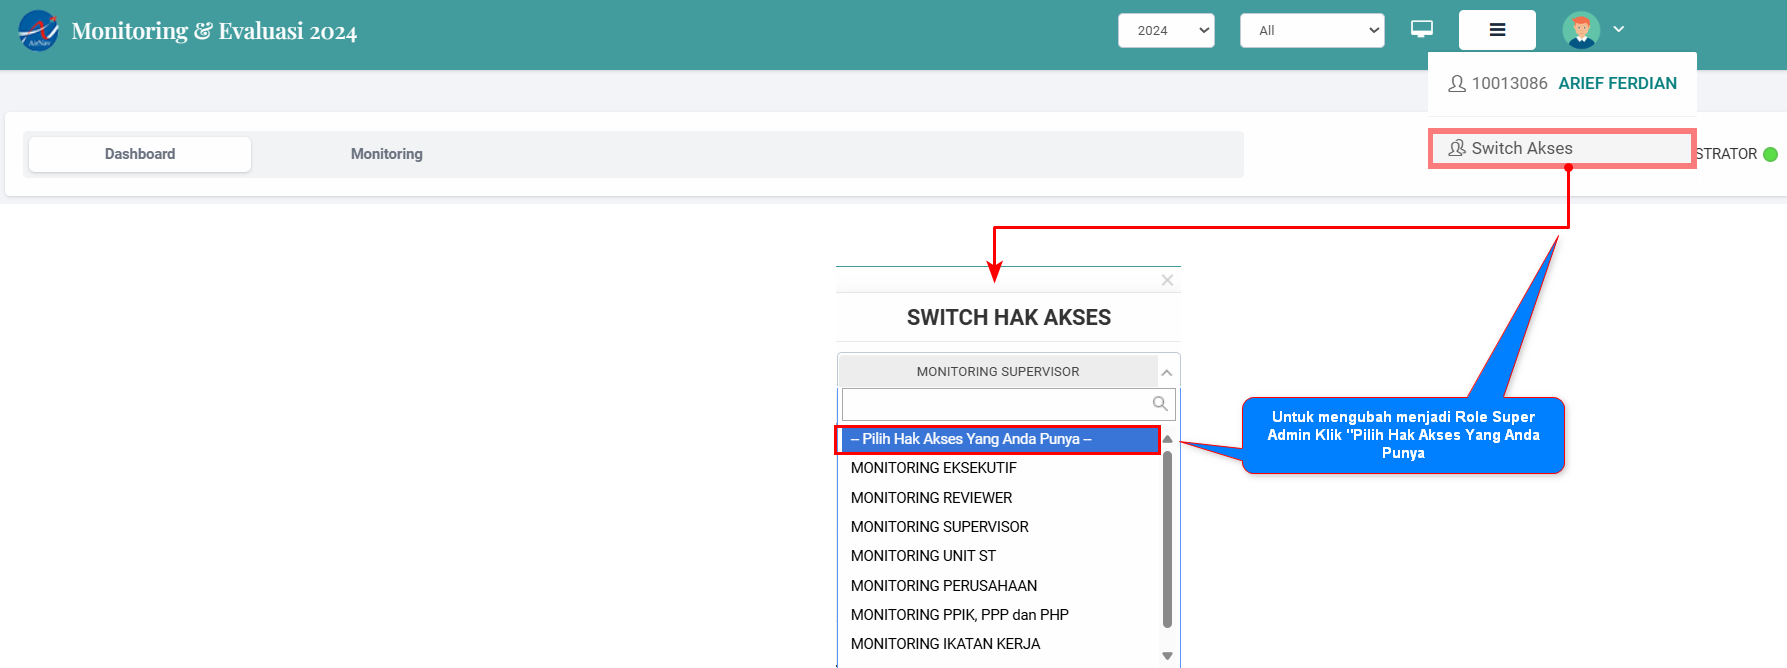This screenshot has width=1787, height=668.
Task: Click the user avatar picture
Action: point(1580,30)
